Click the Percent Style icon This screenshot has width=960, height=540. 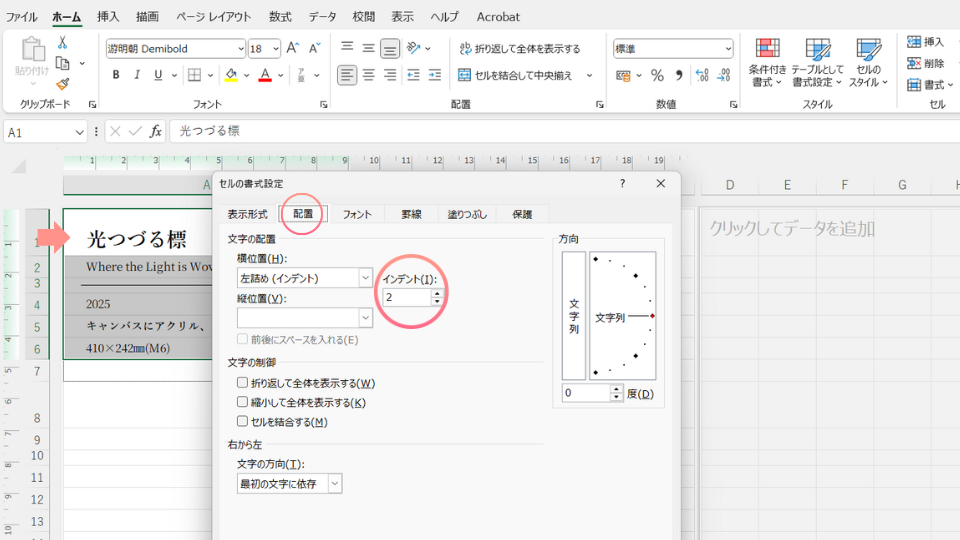pos(657,75)
